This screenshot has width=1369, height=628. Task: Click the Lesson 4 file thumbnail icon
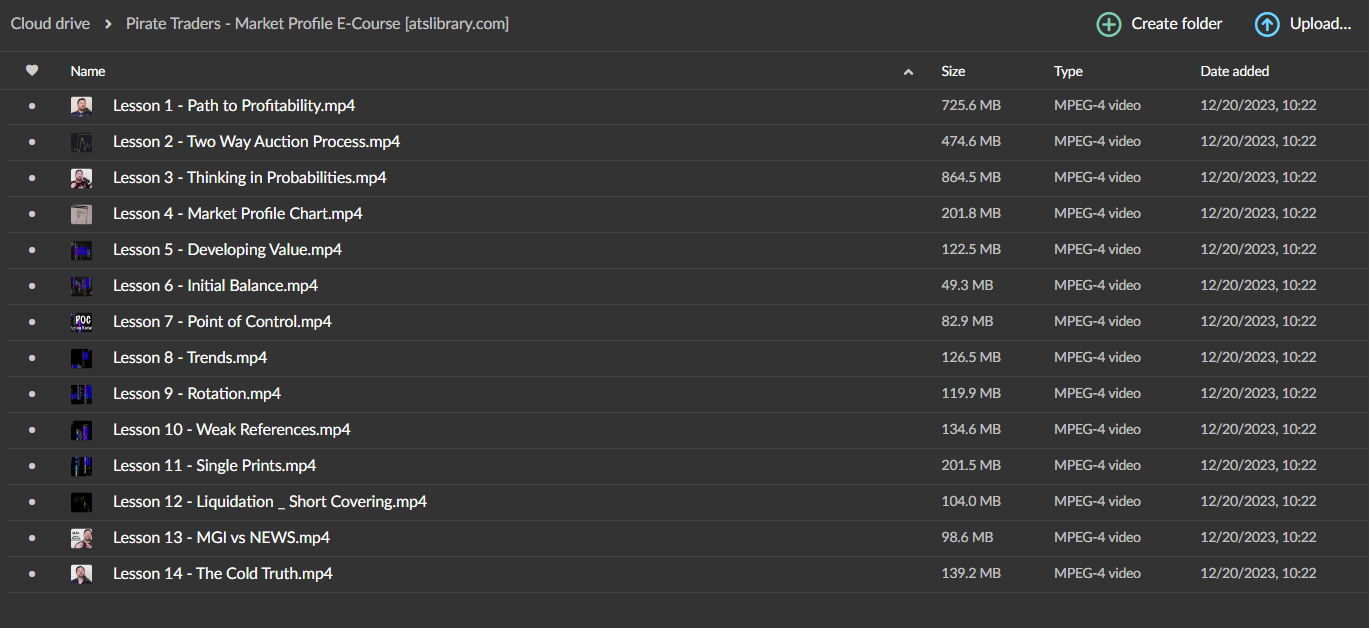81,214
